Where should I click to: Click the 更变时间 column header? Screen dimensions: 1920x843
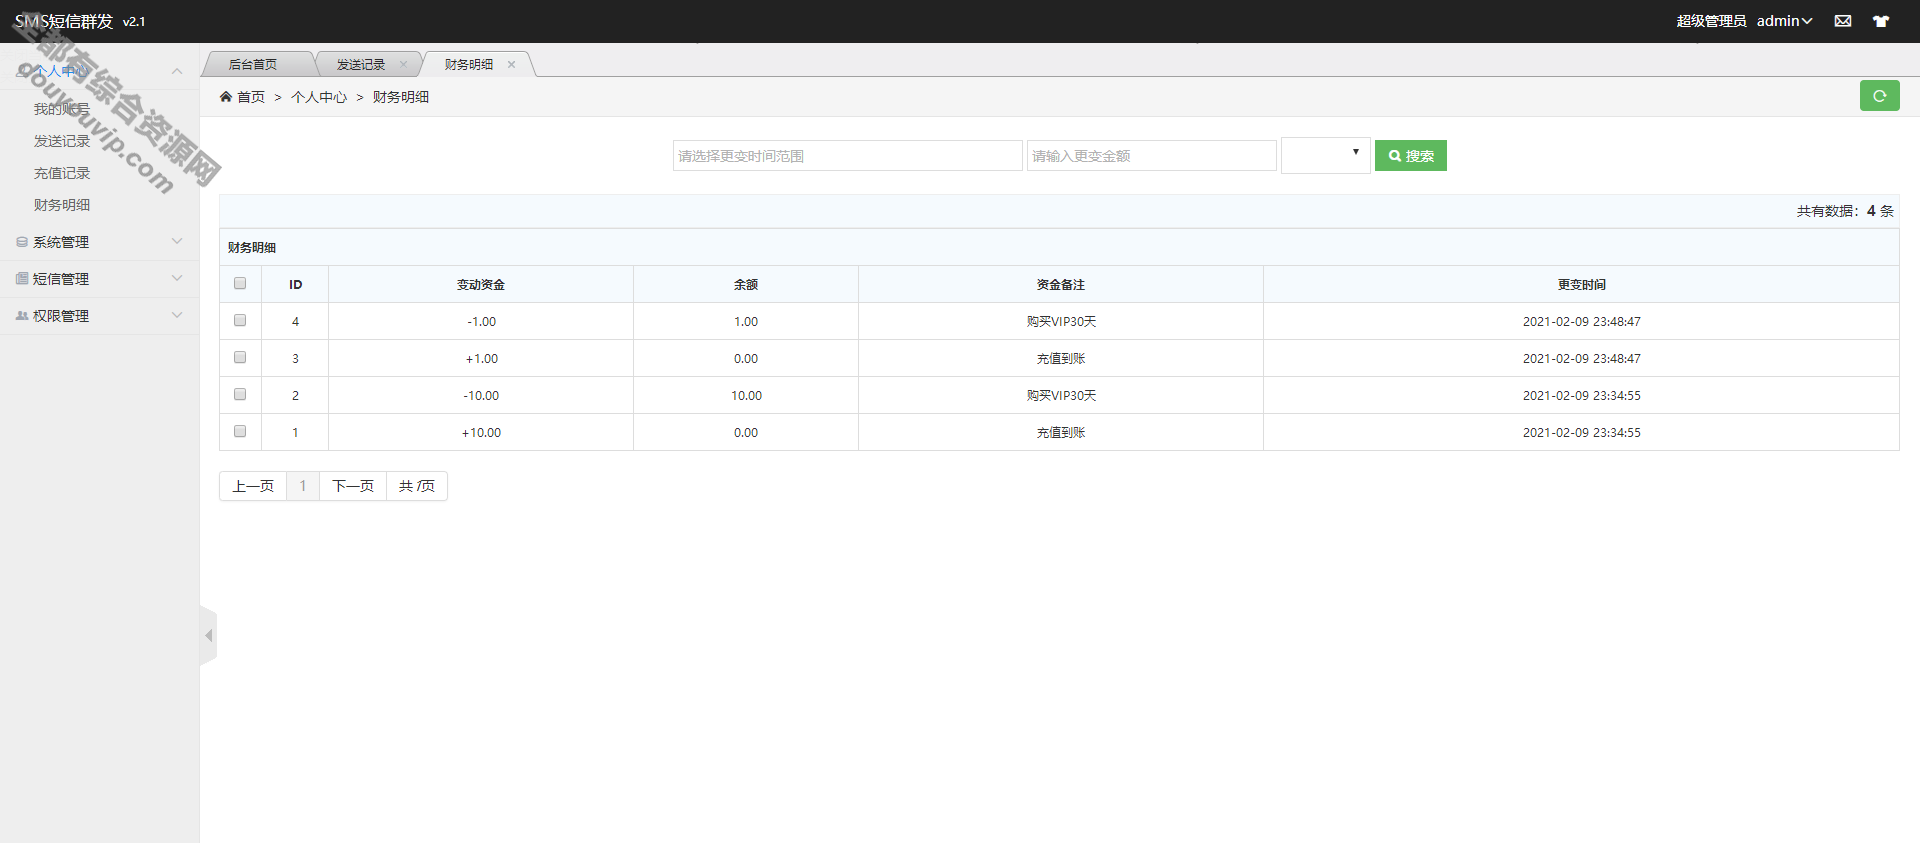[1582, 285]
